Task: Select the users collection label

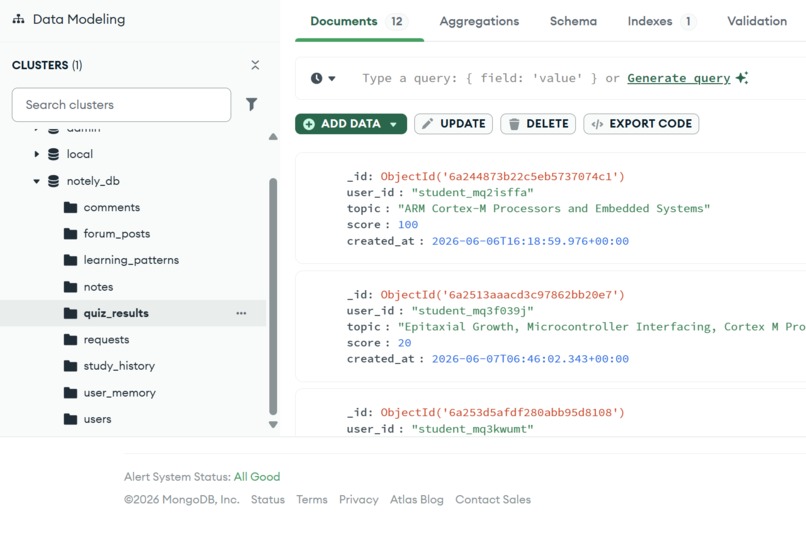Action: click(98, 419)
